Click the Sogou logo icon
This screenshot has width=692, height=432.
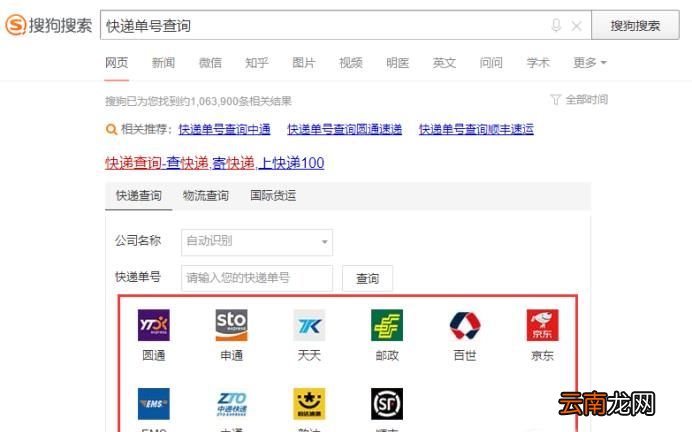[x=16, y=25]
